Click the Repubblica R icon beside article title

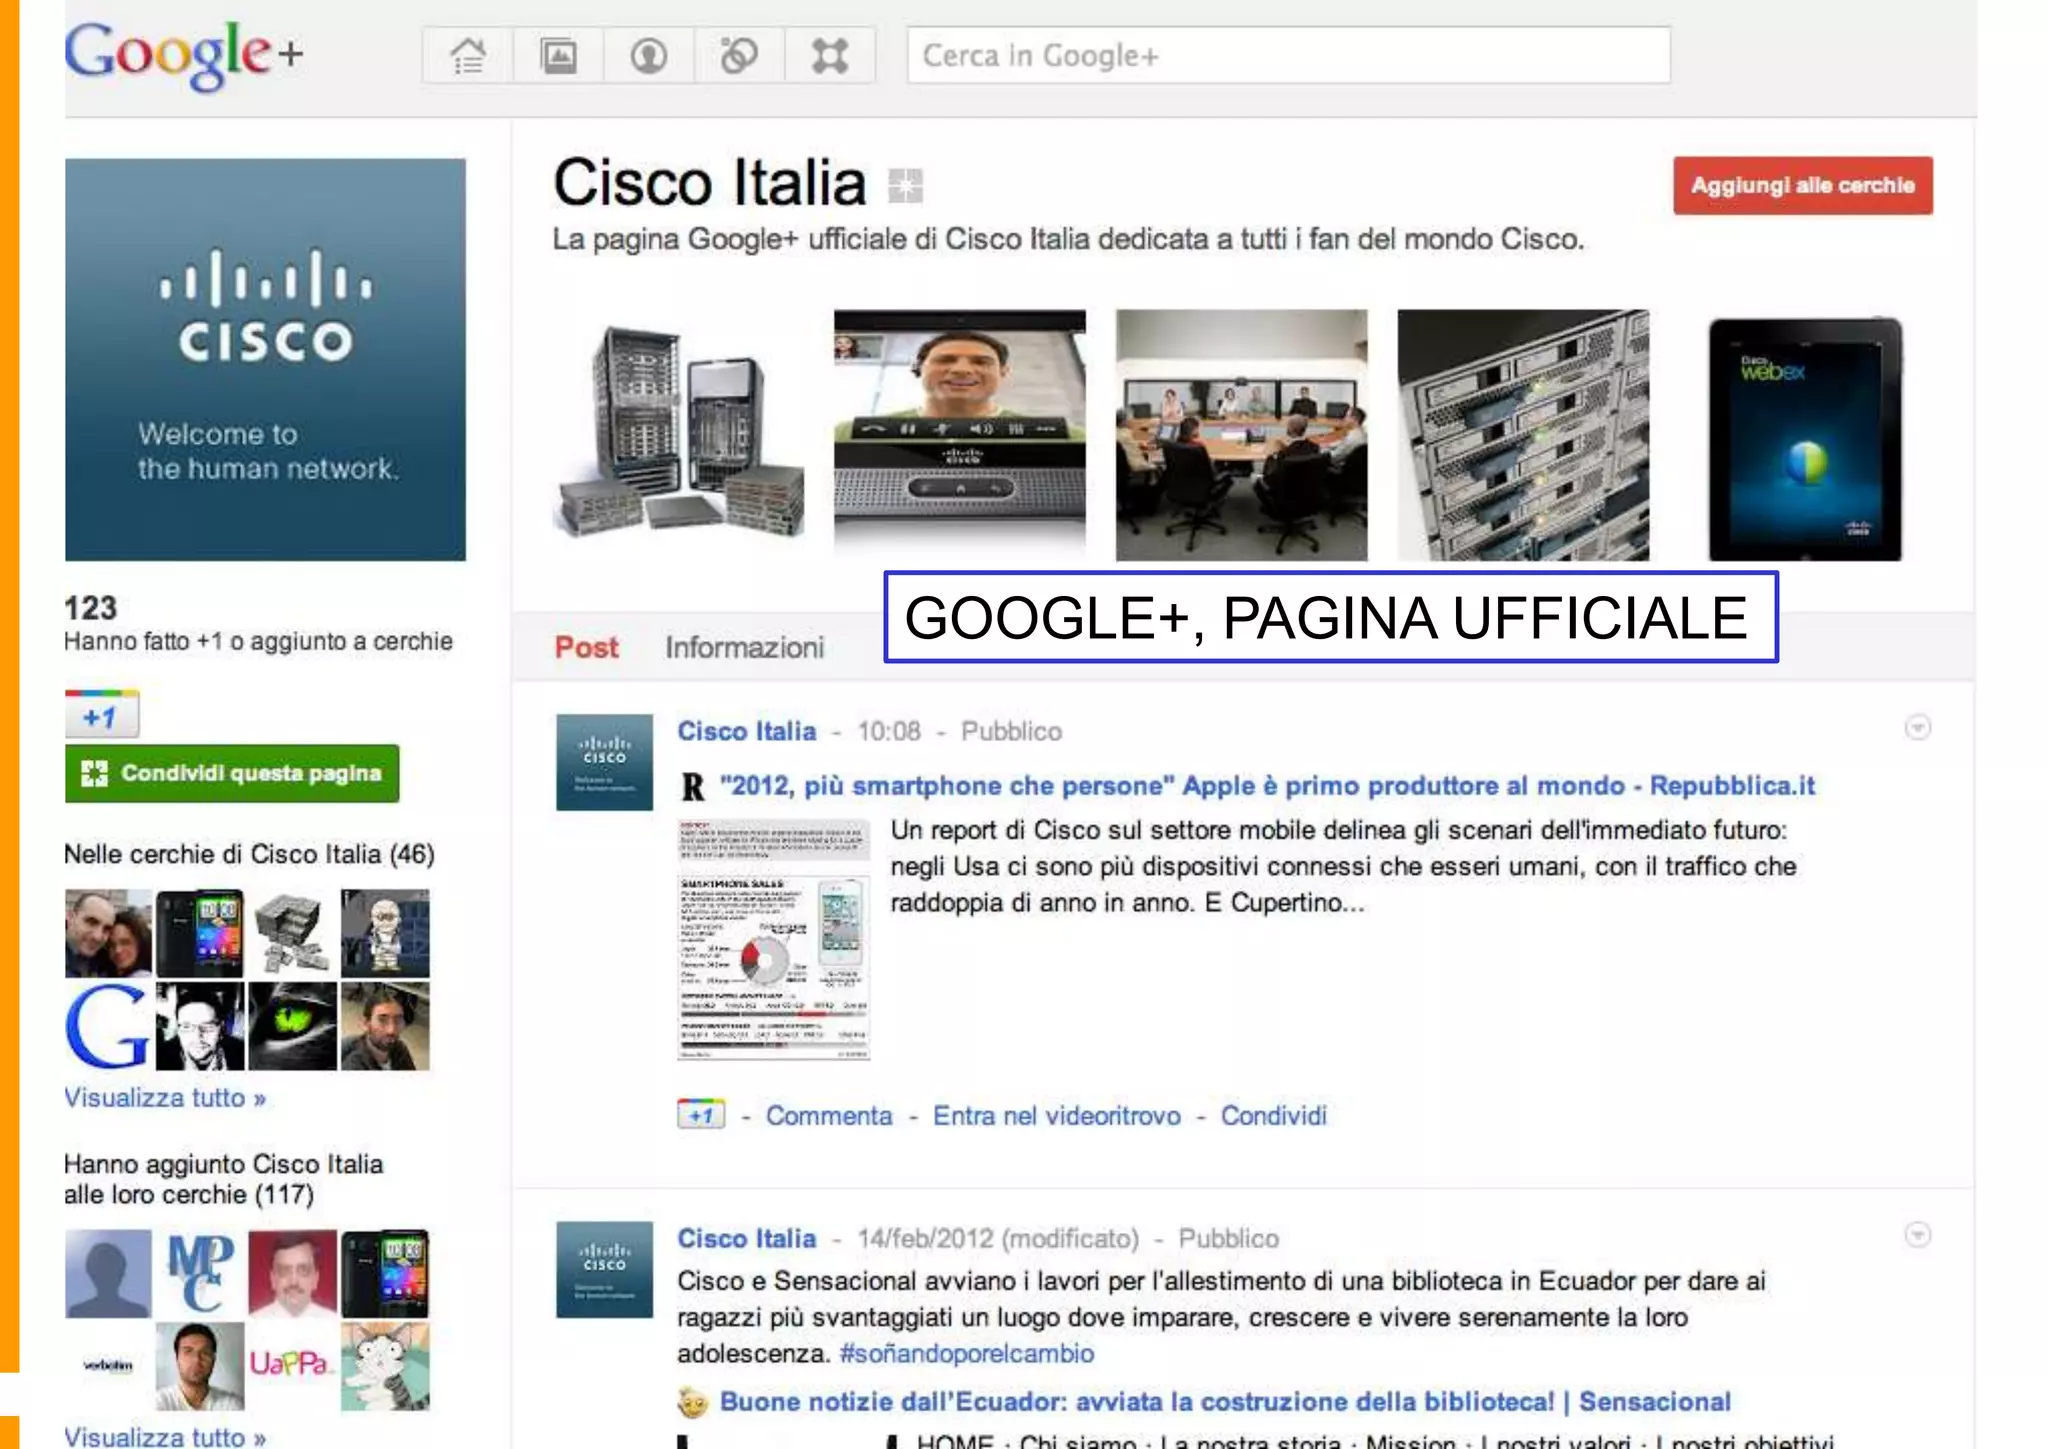tap(693, 787)
